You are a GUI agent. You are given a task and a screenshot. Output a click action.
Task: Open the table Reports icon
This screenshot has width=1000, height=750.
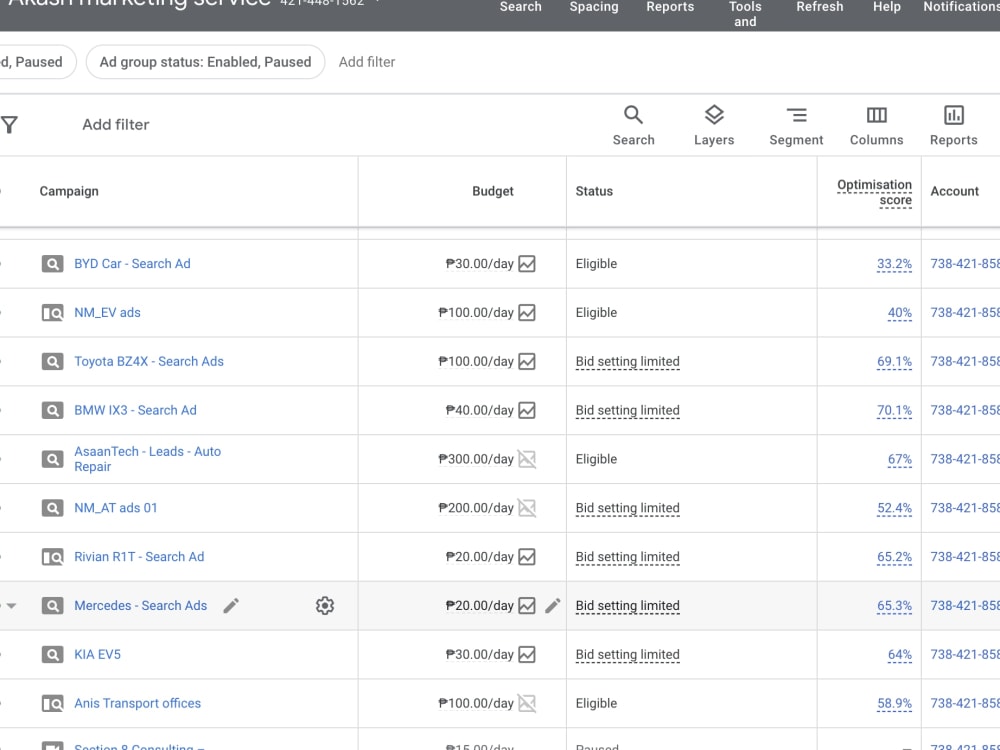953,125
